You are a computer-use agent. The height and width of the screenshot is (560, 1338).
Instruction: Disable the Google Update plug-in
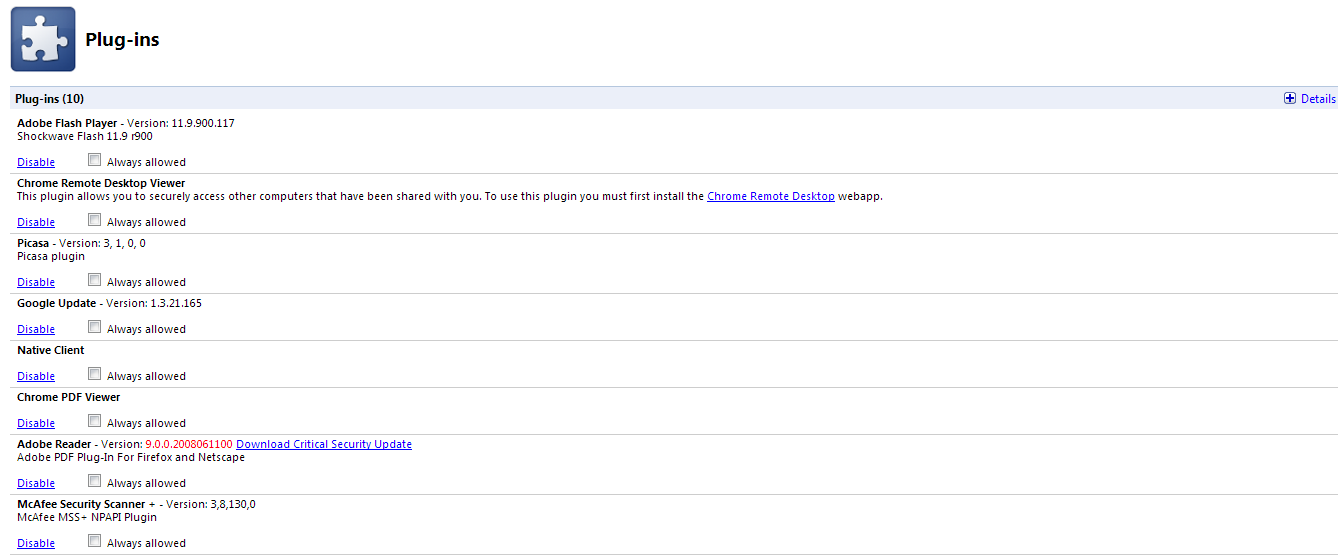[x=36, y=329]
